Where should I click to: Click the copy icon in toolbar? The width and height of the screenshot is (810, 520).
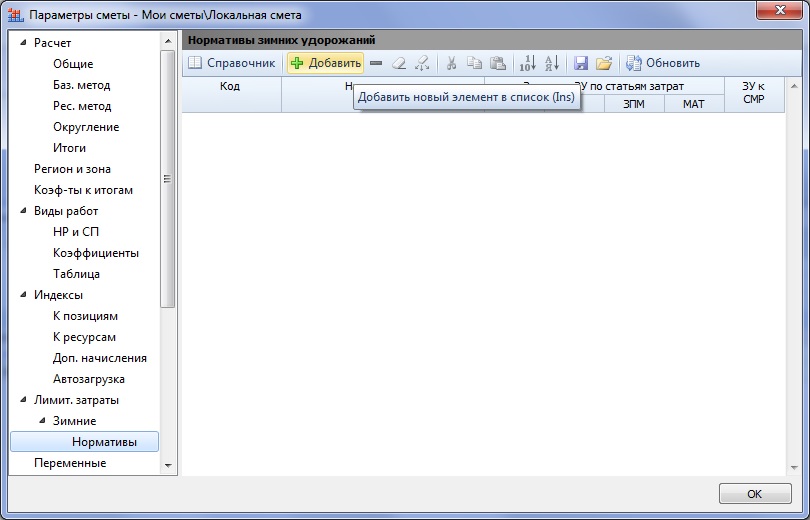(x=474, y=63)
